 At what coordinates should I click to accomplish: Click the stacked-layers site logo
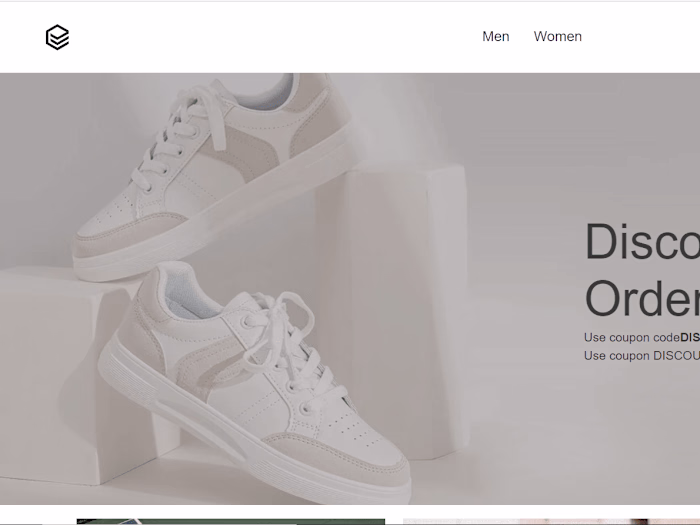(58, 37)
